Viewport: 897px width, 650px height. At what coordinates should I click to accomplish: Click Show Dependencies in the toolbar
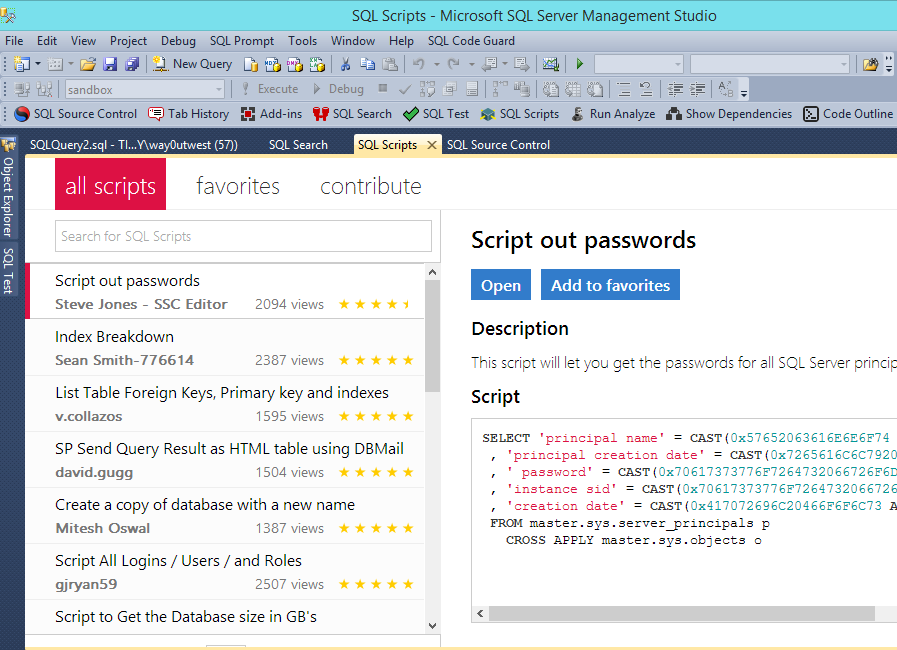(x=729, y=114)
